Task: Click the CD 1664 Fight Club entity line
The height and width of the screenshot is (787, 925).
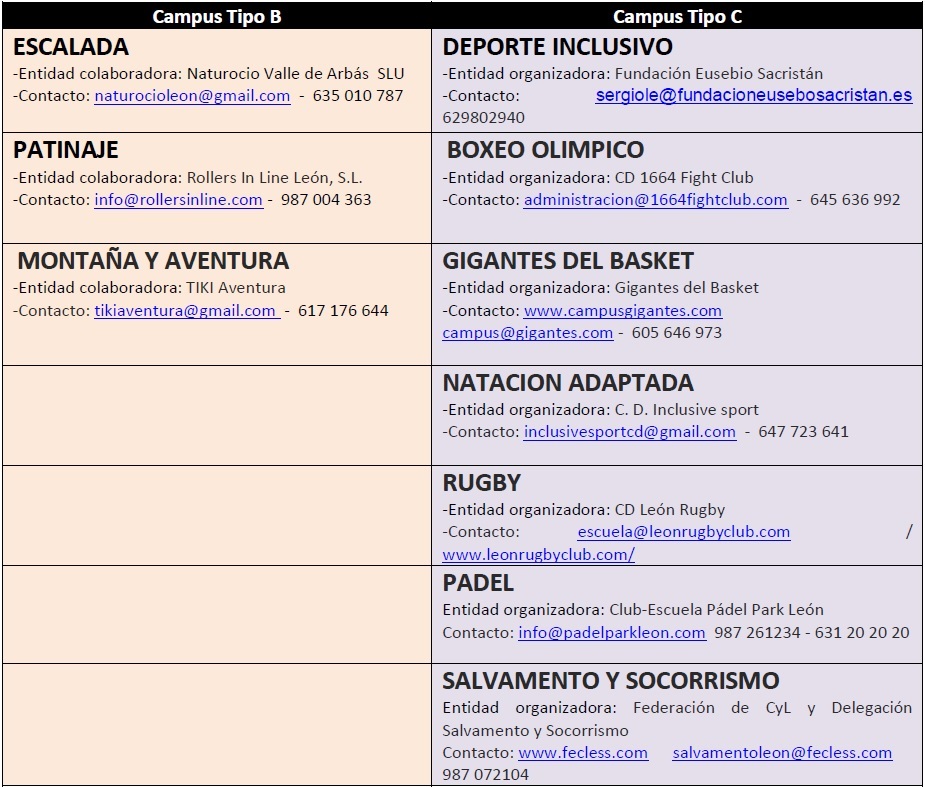Action: pyautogui.click(x=598, y=178)
